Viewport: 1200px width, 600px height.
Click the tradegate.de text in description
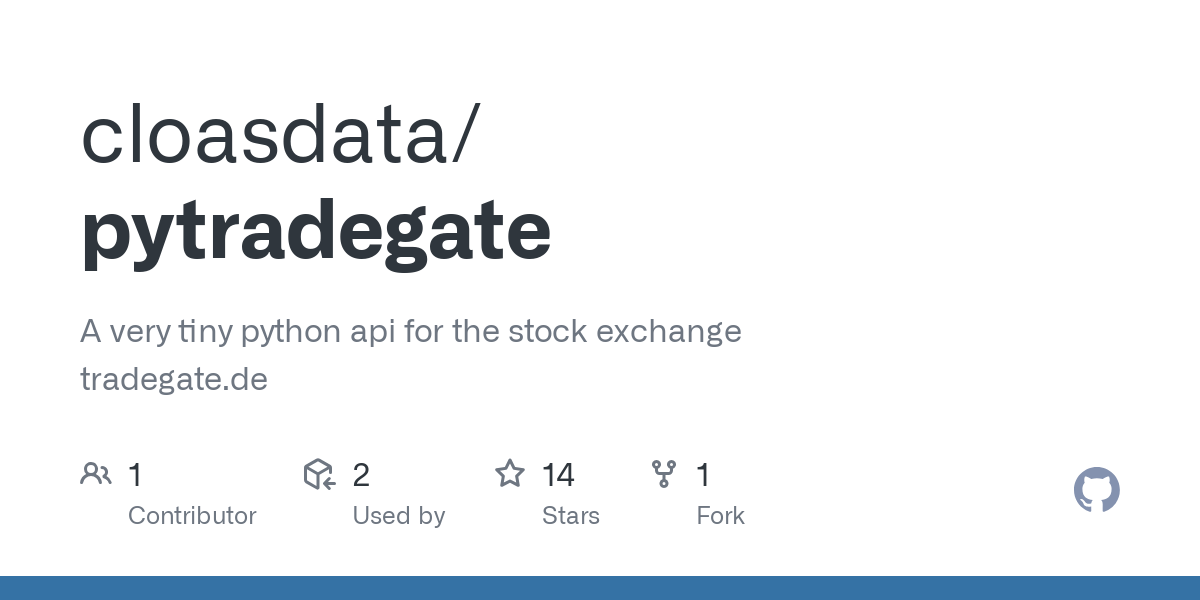click(x=174, y=380)
